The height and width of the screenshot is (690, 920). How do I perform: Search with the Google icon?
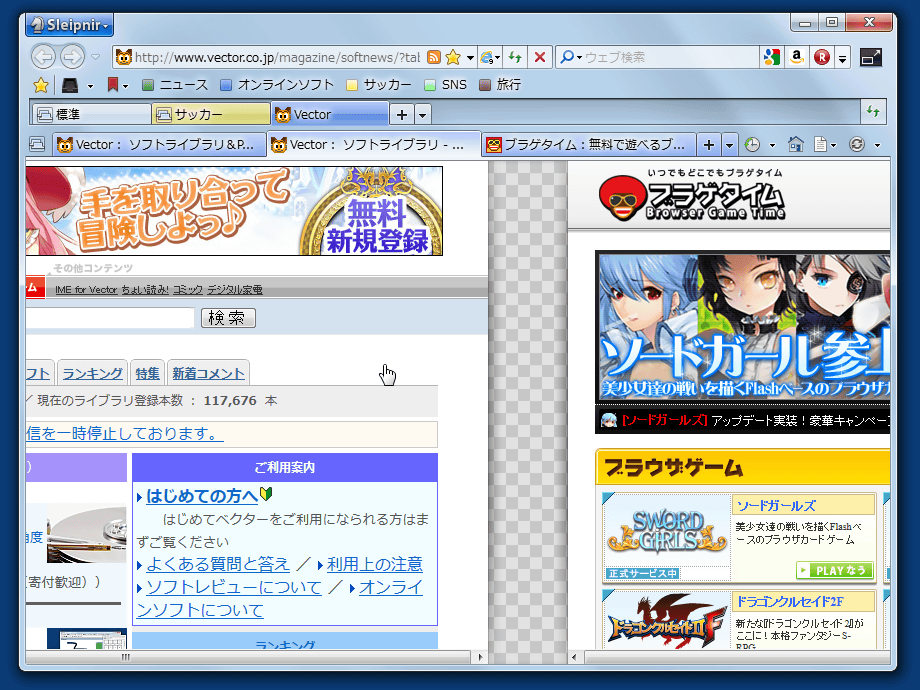pyautogui.click(x=772, y=57)
